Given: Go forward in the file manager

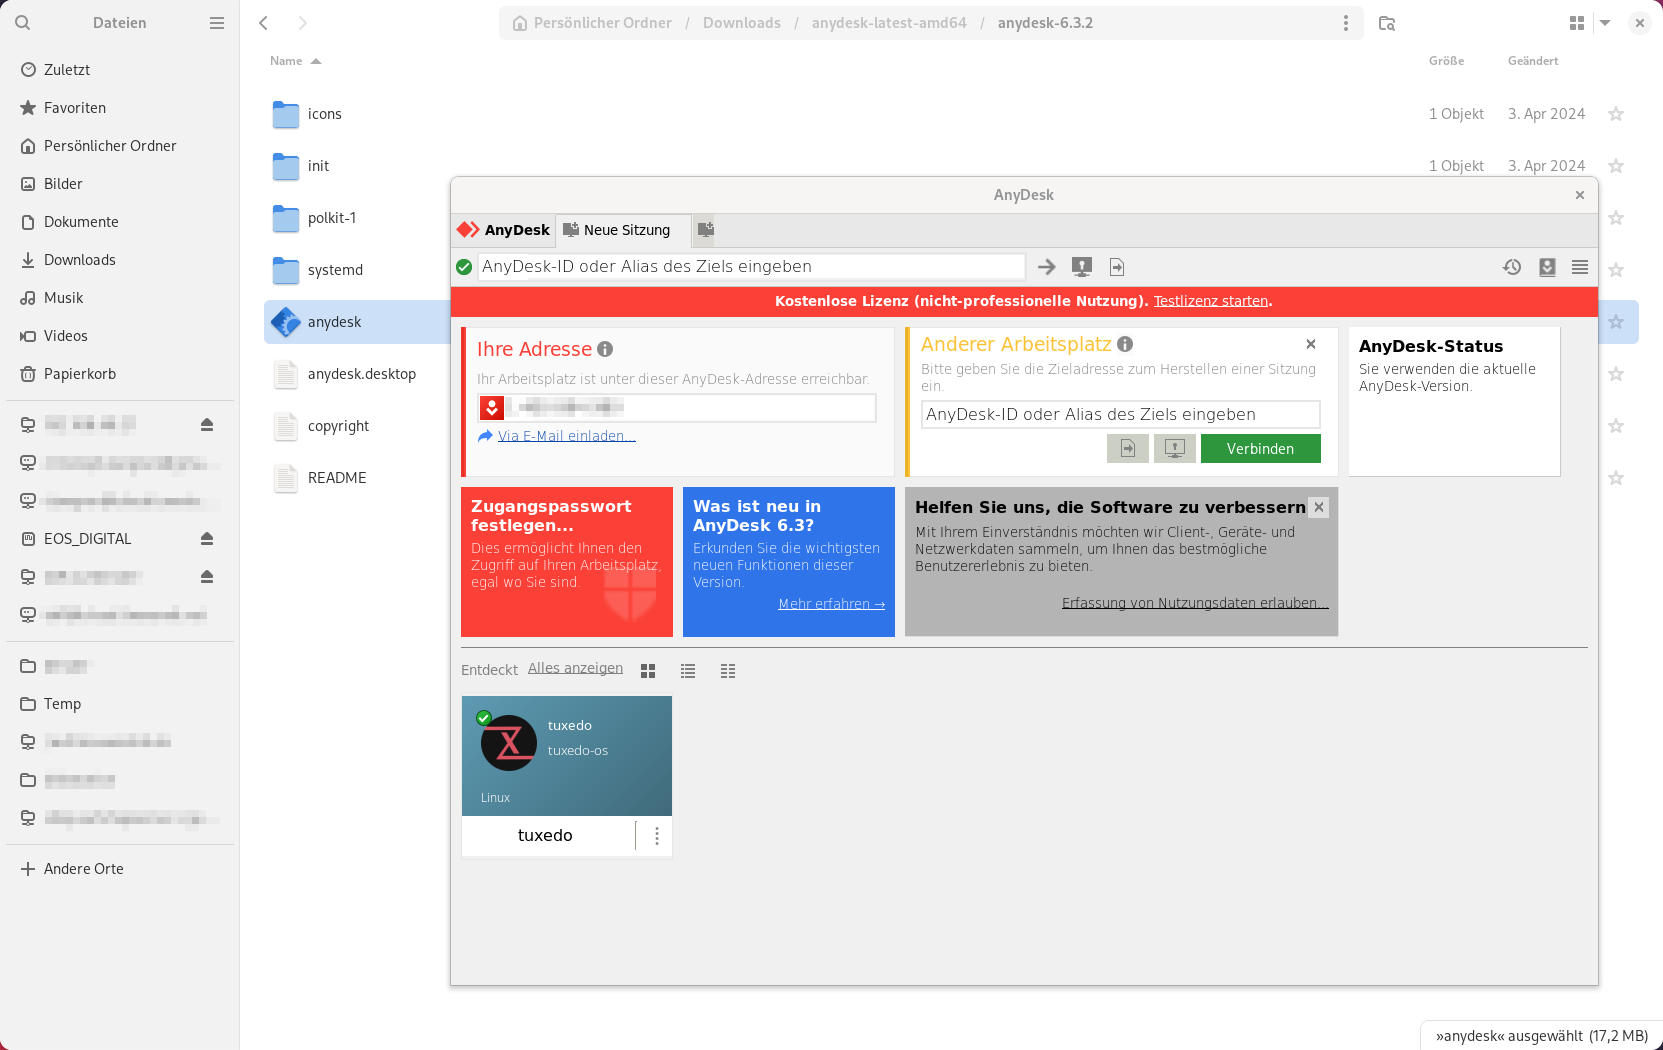Looking at the screenshot, I should [302, 23].
